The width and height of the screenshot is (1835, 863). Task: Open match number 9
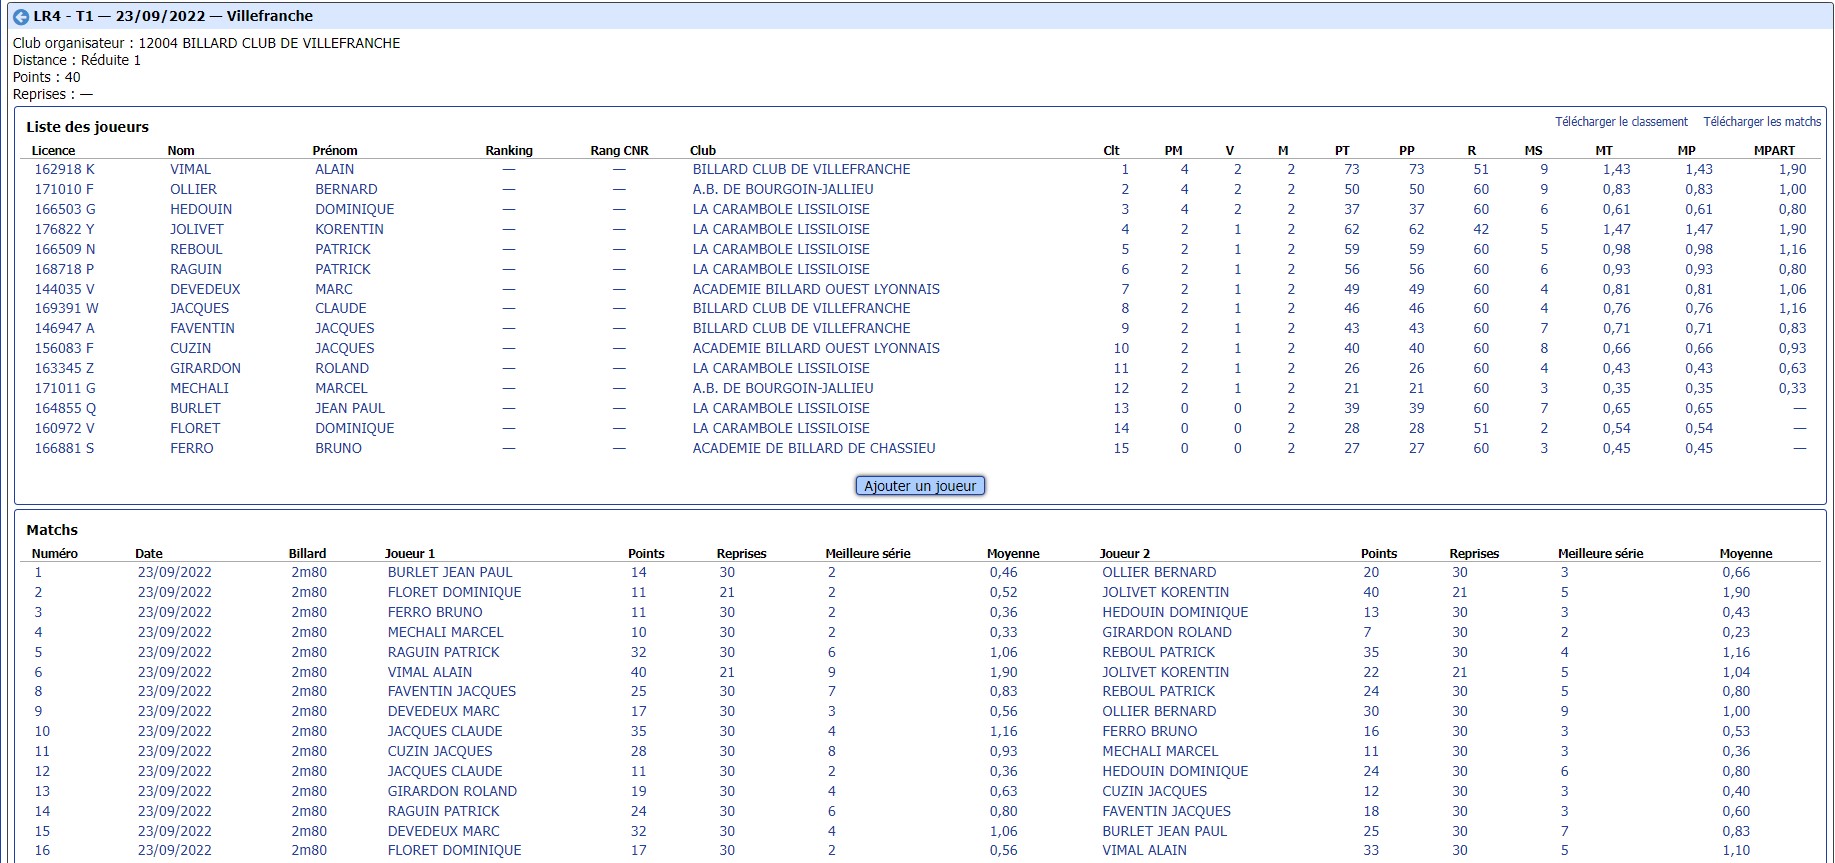(38, 711)
